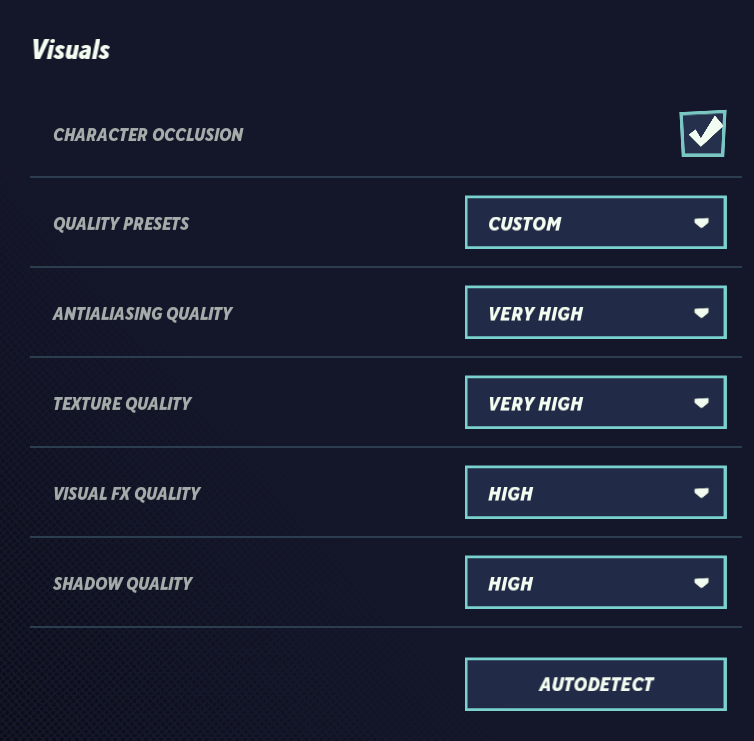Click the Quality Presets dropdown arrow icon
The width and height of the screenshot is (754, 741).
click(x=702, y=223)
